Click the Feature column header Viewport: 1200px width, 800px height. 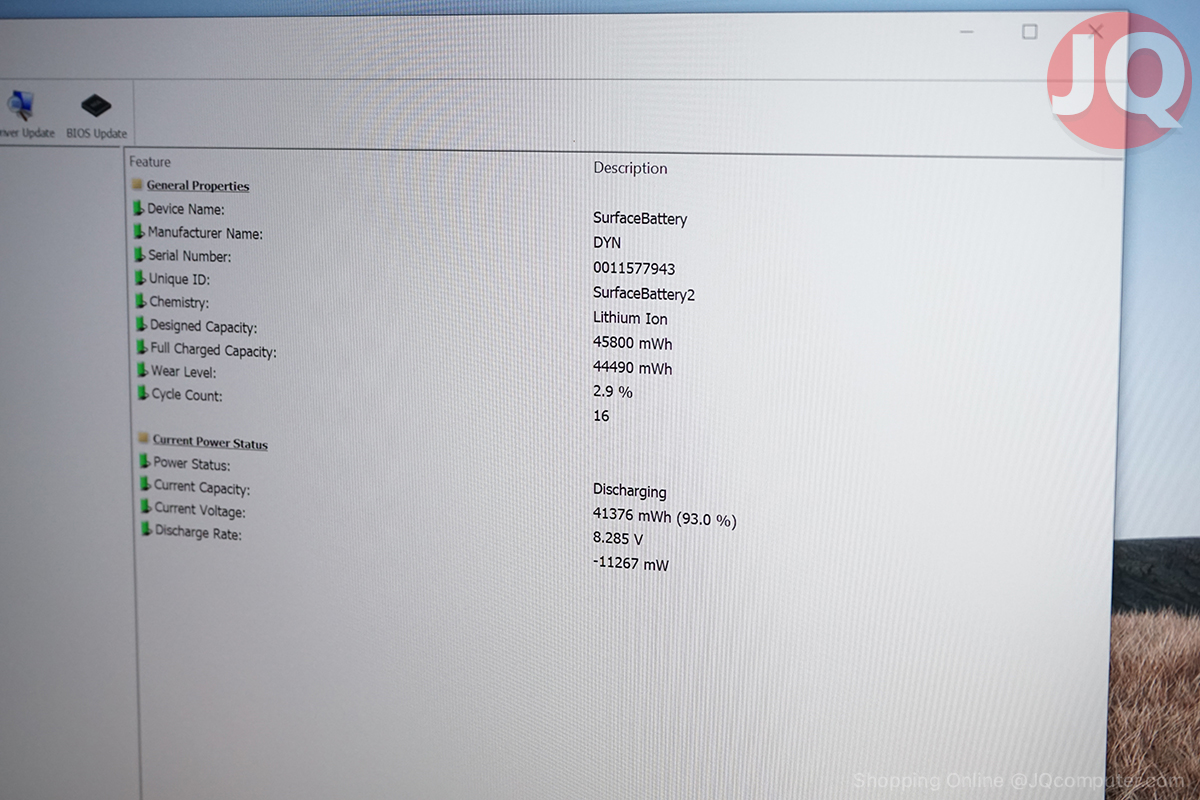[150, 162]
